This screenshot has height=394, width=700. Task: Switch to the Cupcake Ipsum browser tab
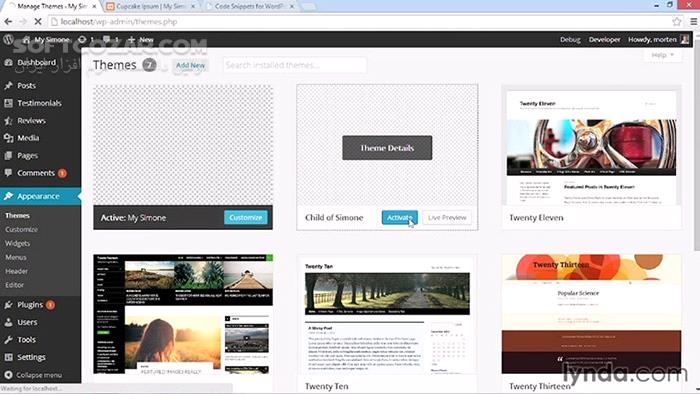point(151,6)
